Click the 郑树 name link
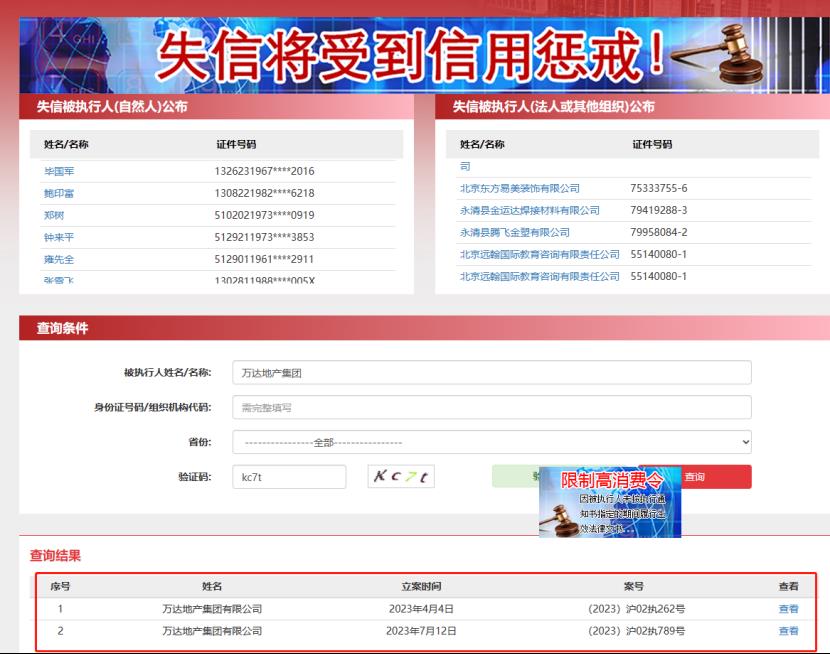The width and height of the screenshot is (830, 654). tap(54, 215)
